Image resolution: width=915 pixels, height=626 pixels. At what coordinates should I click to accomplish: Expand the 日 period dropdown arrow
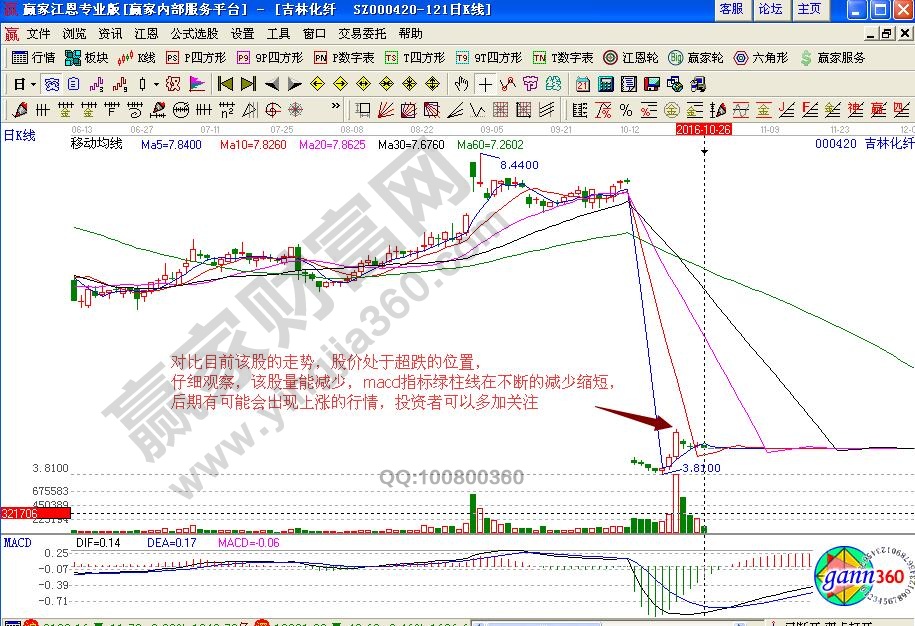point(33,84)
